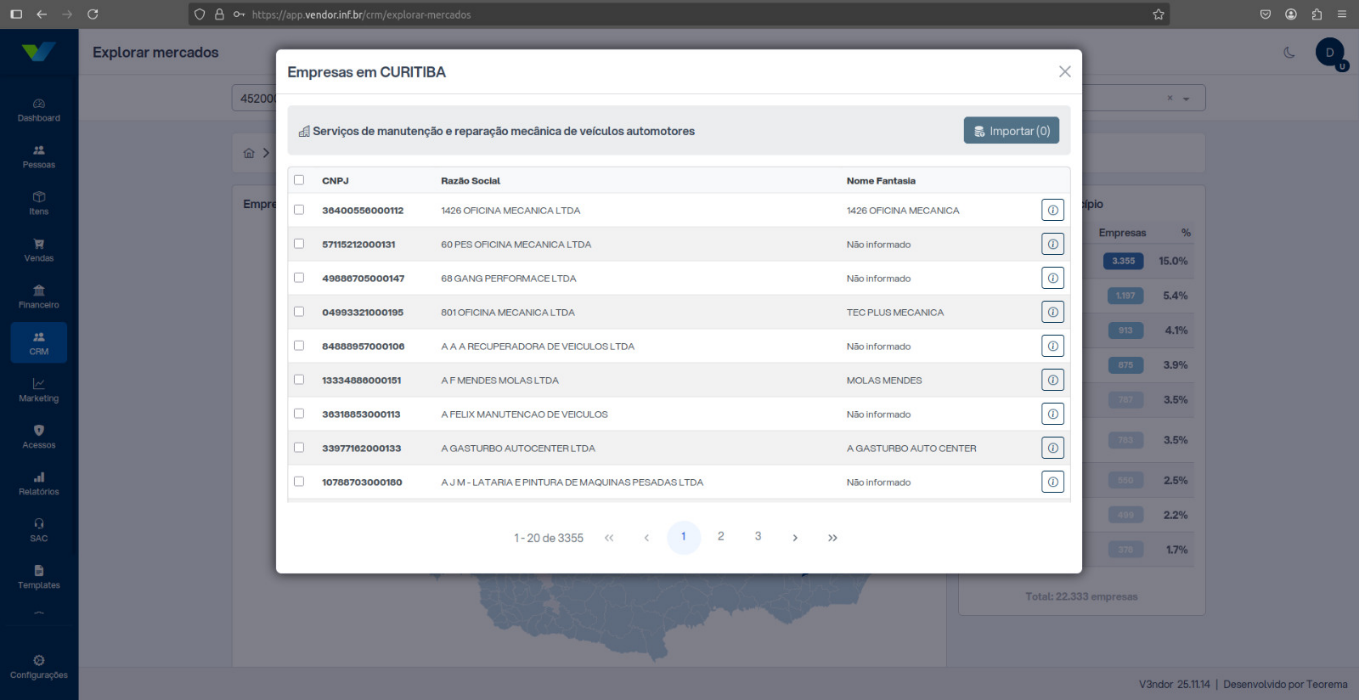Open SAC in sidebar
The height and width of the screenshot is (700, 1359).
pyautogui.click(x=39, y=530)
